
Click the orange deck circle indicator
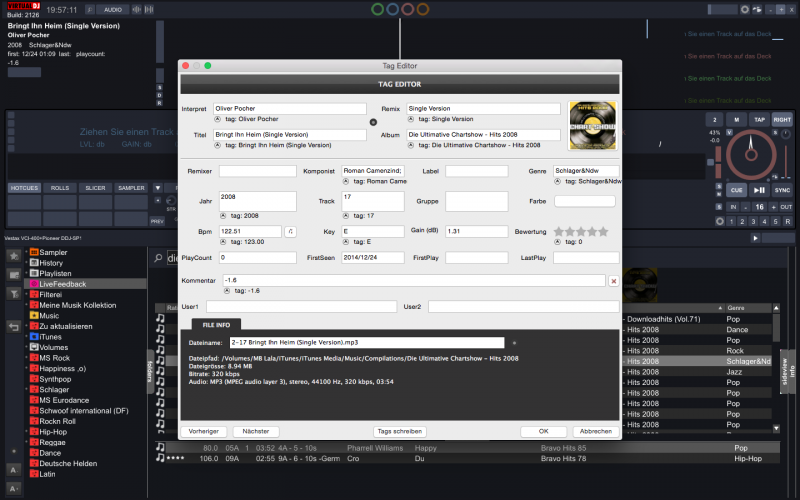(422, 9)
